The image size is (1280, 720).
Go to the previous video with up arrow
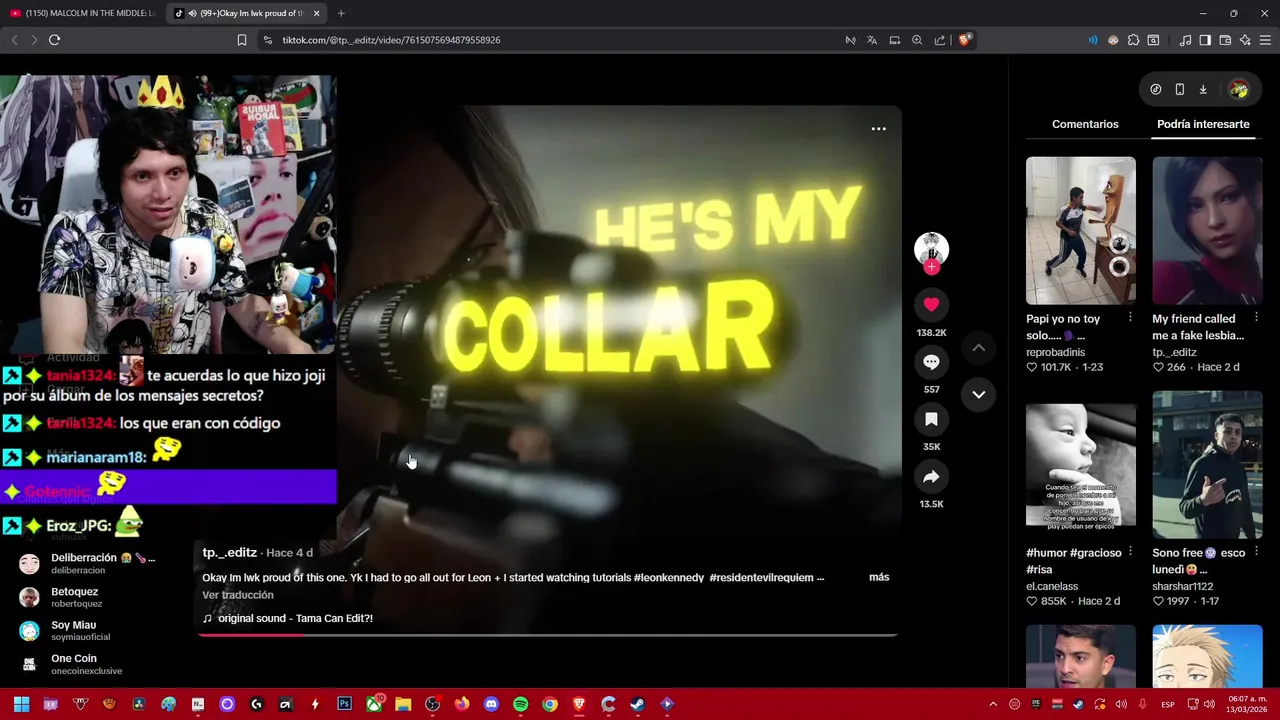pos(979,348)
